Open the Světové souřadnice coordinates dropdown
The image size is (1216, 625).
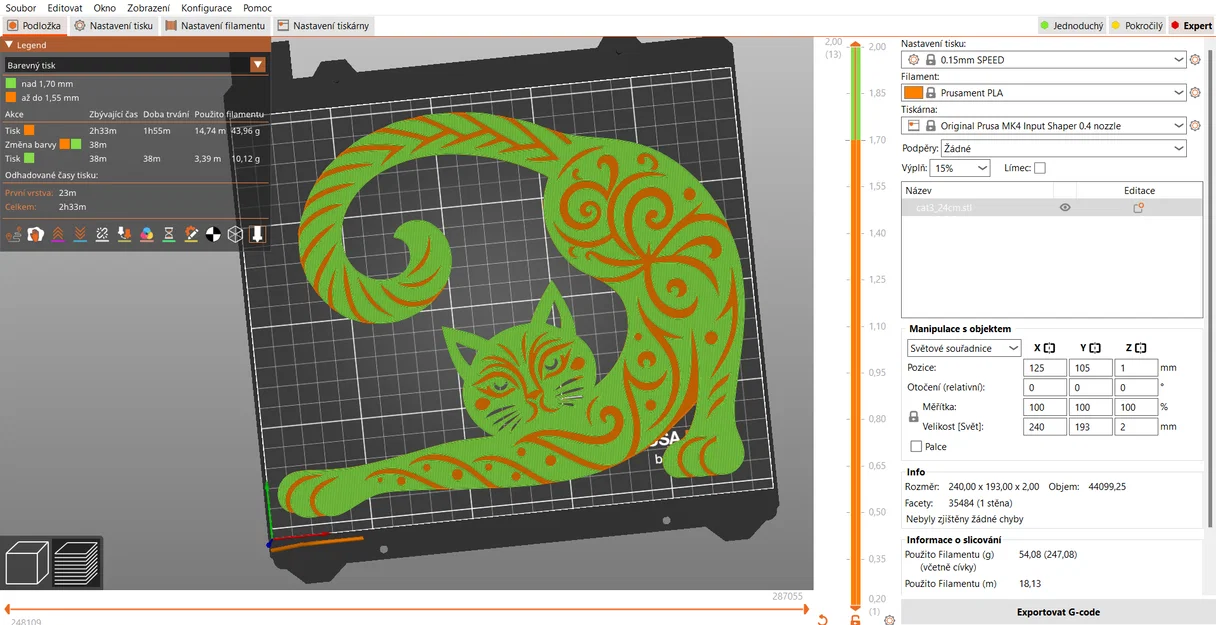click(964, 348)
